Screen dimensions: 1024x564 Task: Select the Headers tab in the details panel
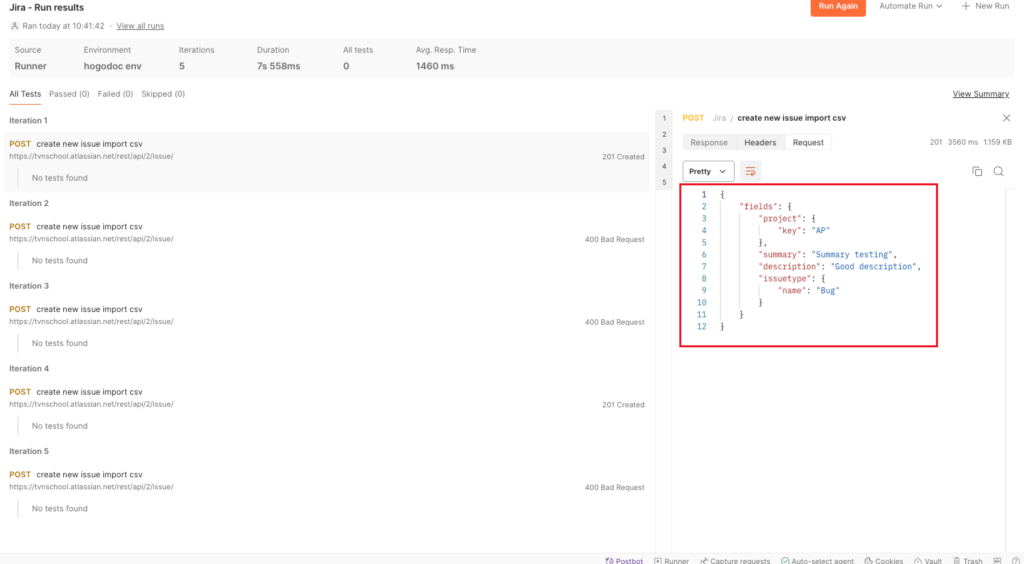(x=760, y=142)
